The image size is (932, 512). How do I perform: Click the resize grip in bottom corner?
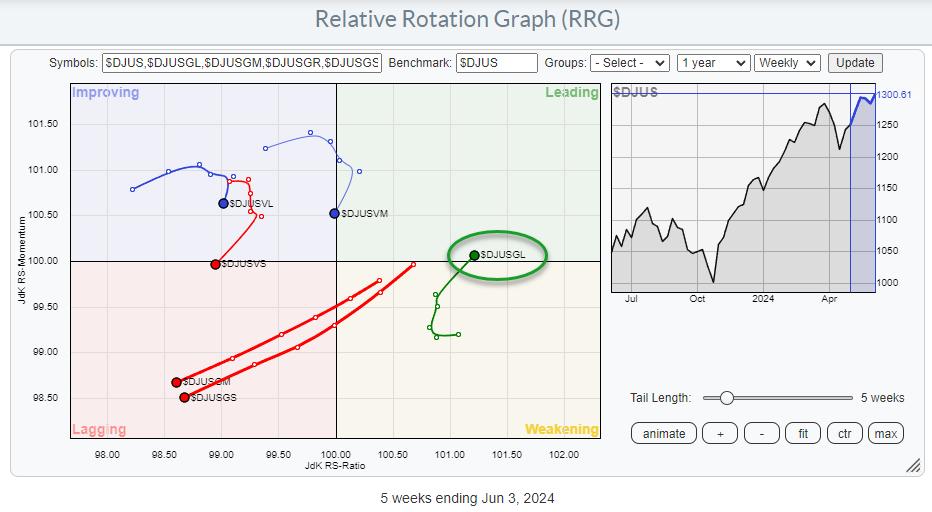(x=912, y=465)
